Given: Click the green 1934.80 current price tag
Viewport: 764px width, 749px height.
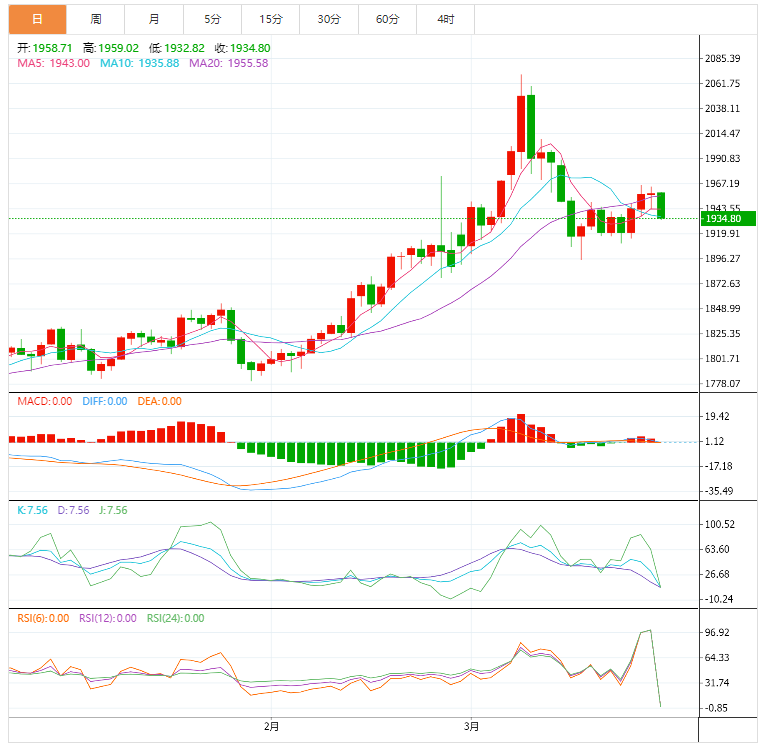Looking at the screenshot, I should point(728,218).
